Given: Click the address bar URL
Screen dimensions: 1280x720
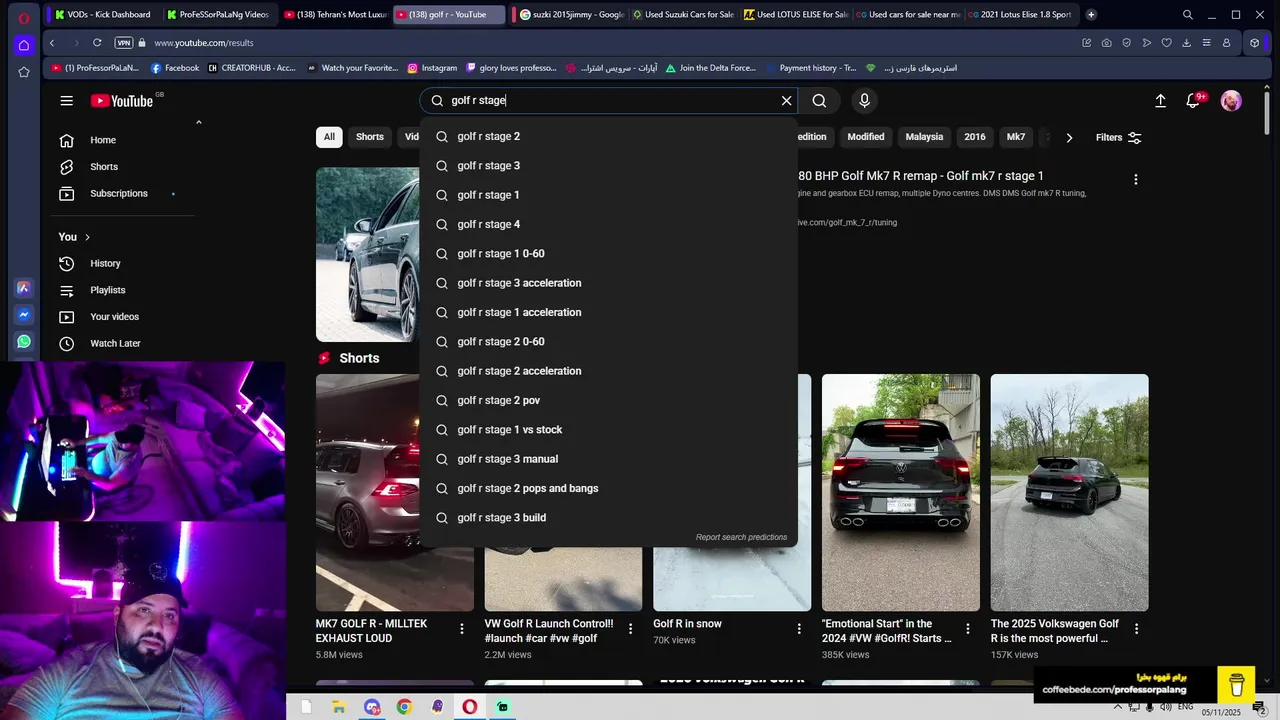Looking at the screenshot, I should click(204, 43).
